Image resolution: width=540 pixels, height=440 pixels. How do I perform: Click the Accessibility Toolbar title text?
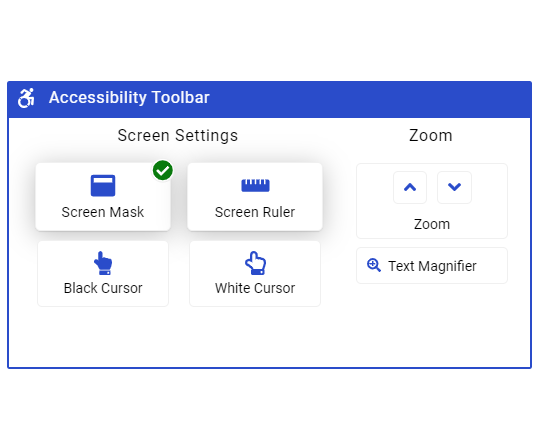click(129, 97)
